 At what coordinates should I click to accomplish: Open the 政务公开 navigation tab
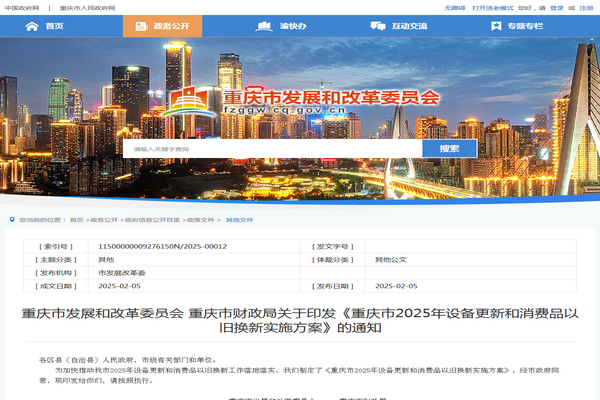[161, 25]
